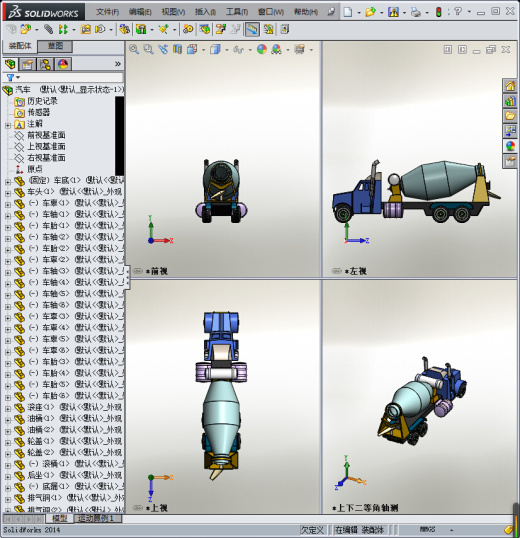The image size is (520, 538).
Task: Open the ConfigurationManager tab icon
Action: click(x=45, y=64)
